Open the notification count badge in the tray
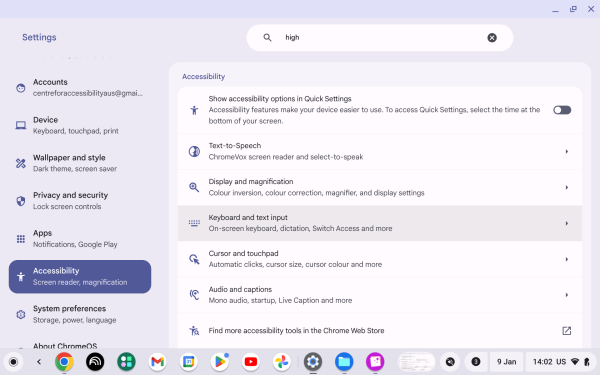The width and height of the screenshot is (600, 375). 476,362
